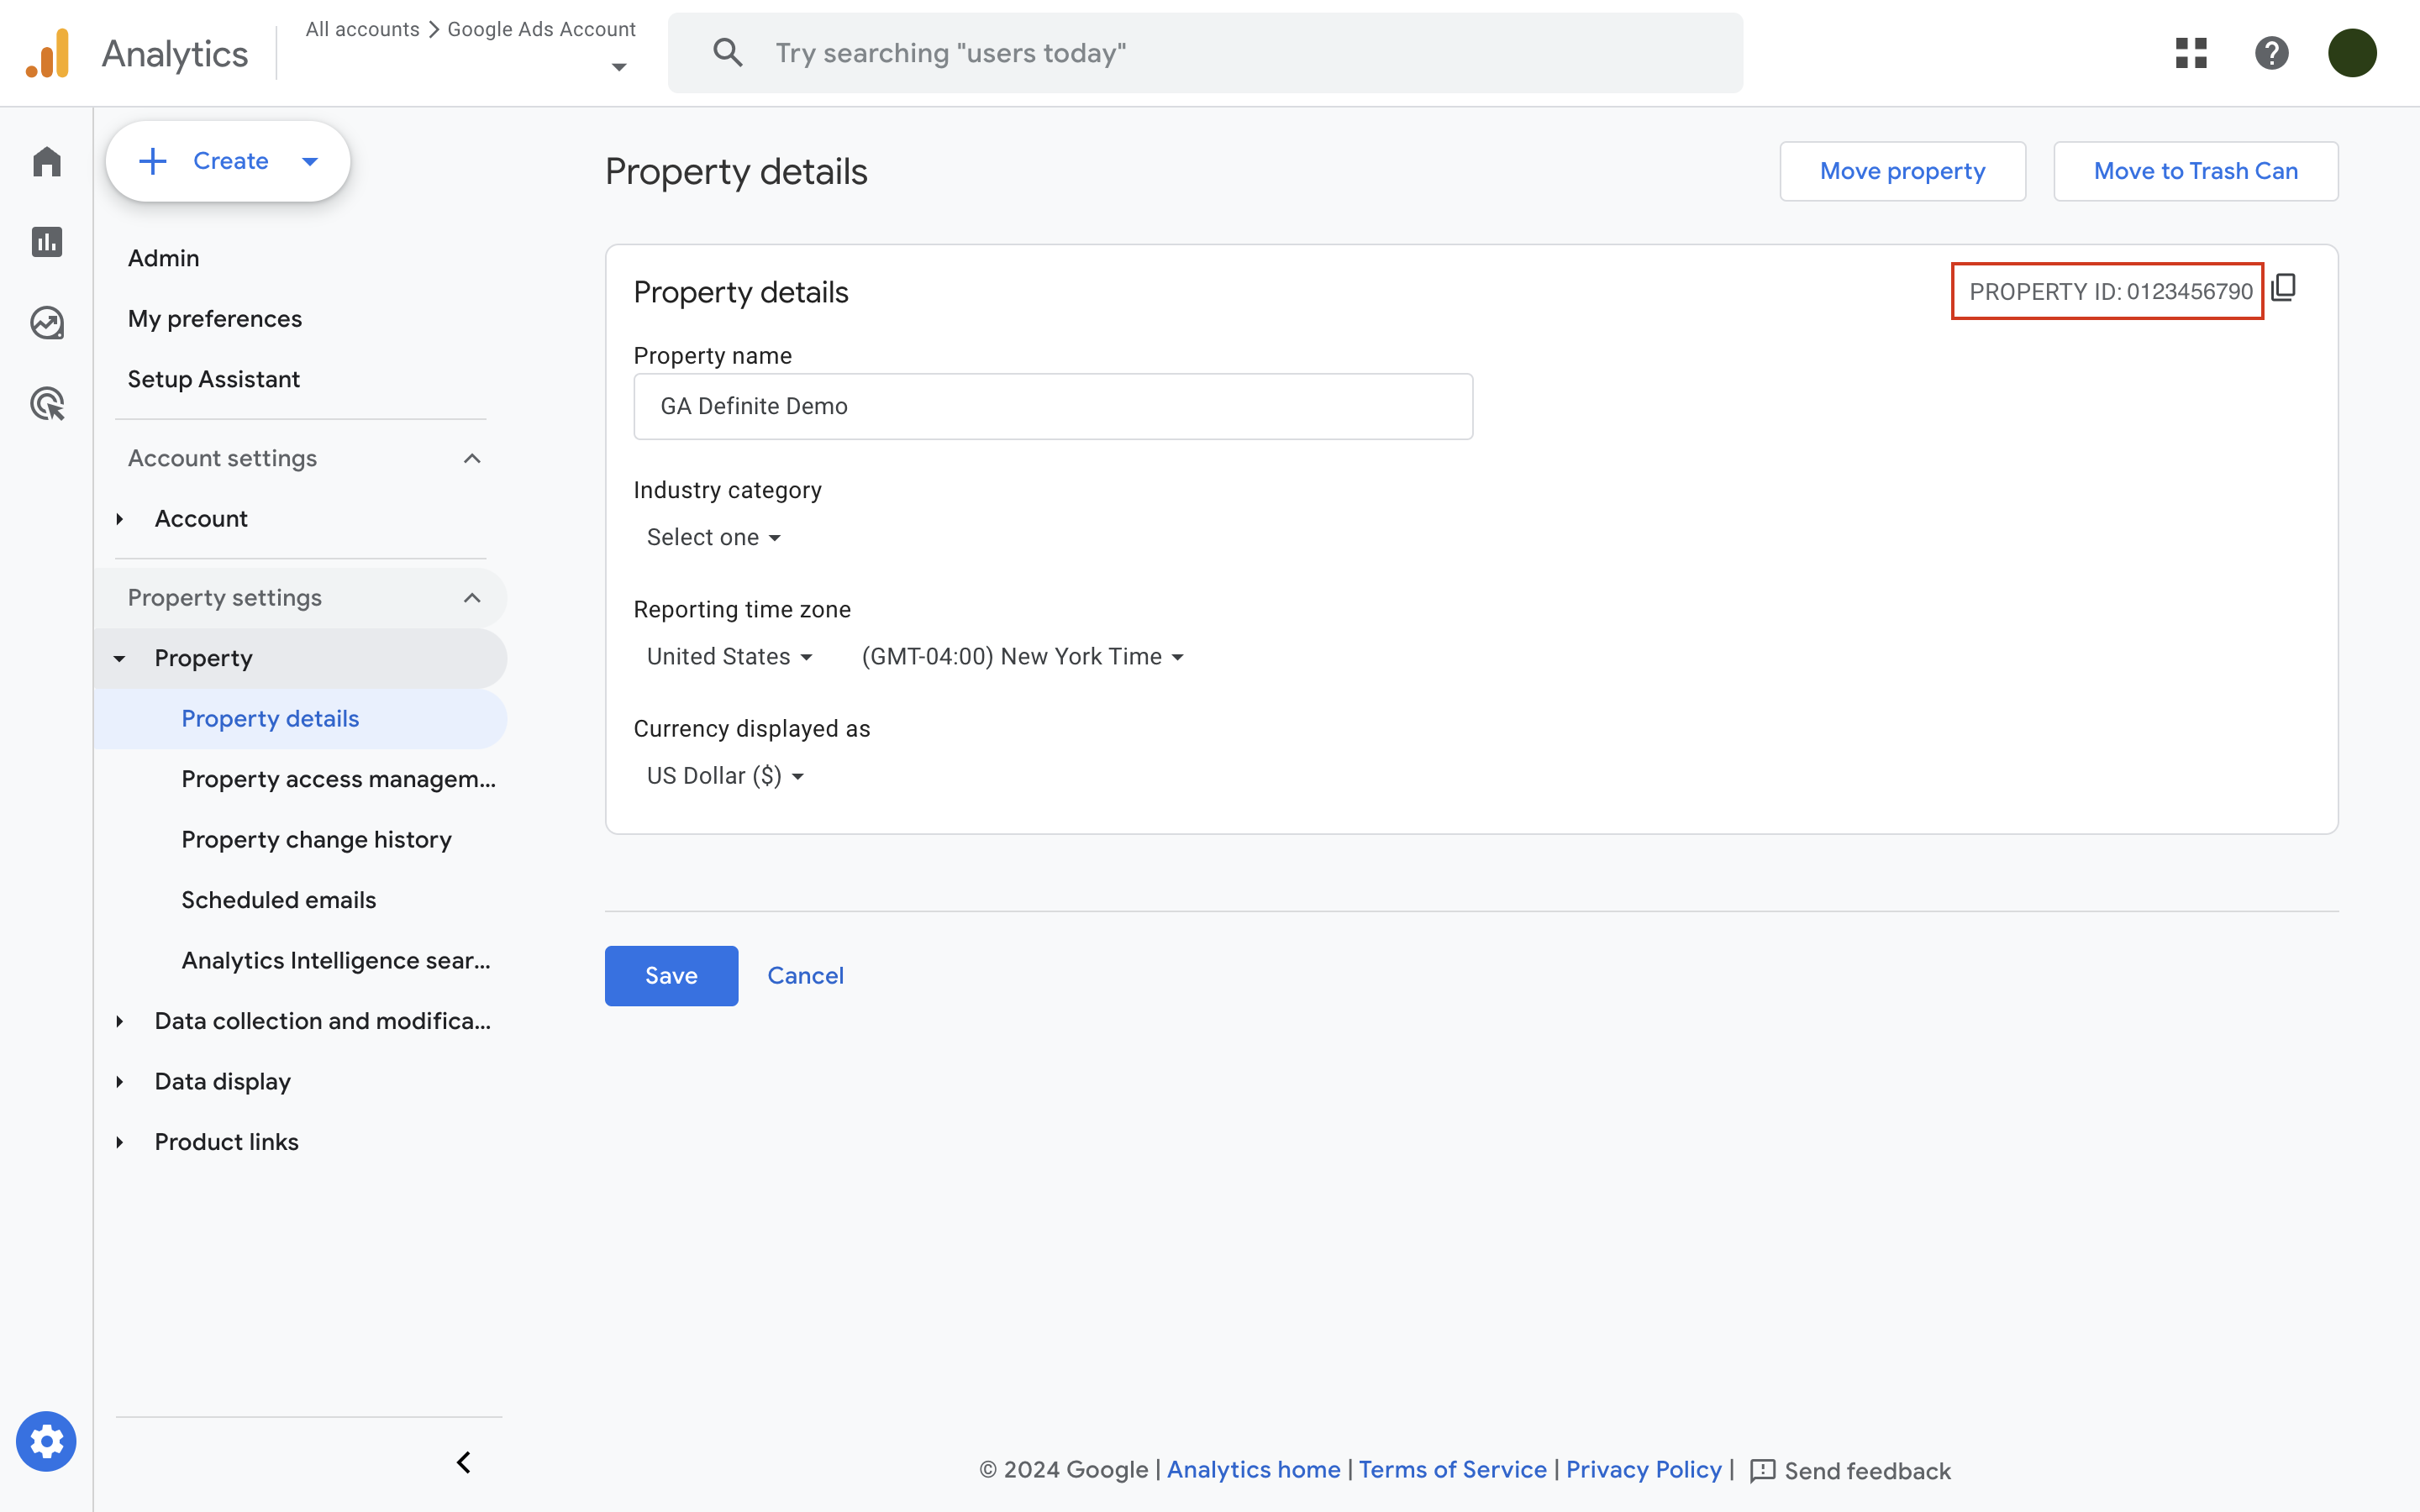This screenshot has width=2420, height=1512.
Task: Click the PROPERTY ID: 0123456790 text
Action: (x=2110, y=291)
